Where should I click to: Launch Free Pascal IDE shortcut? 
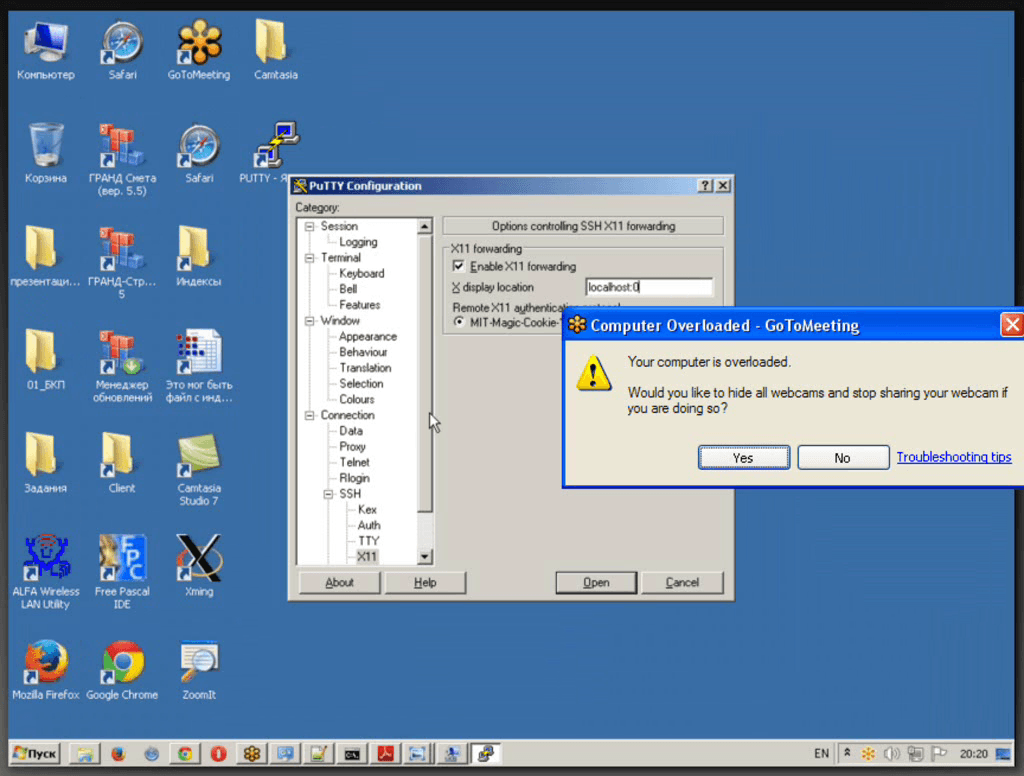122,574
